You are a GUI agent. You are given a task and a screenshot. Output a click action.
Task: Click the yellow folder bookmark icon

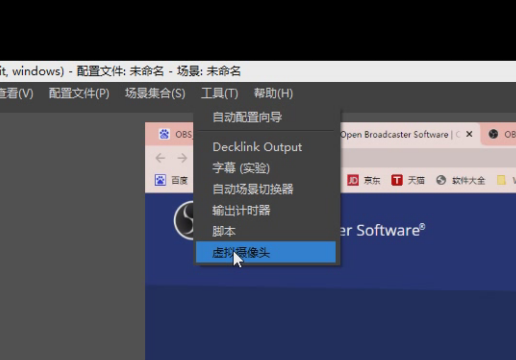point(501,180)
